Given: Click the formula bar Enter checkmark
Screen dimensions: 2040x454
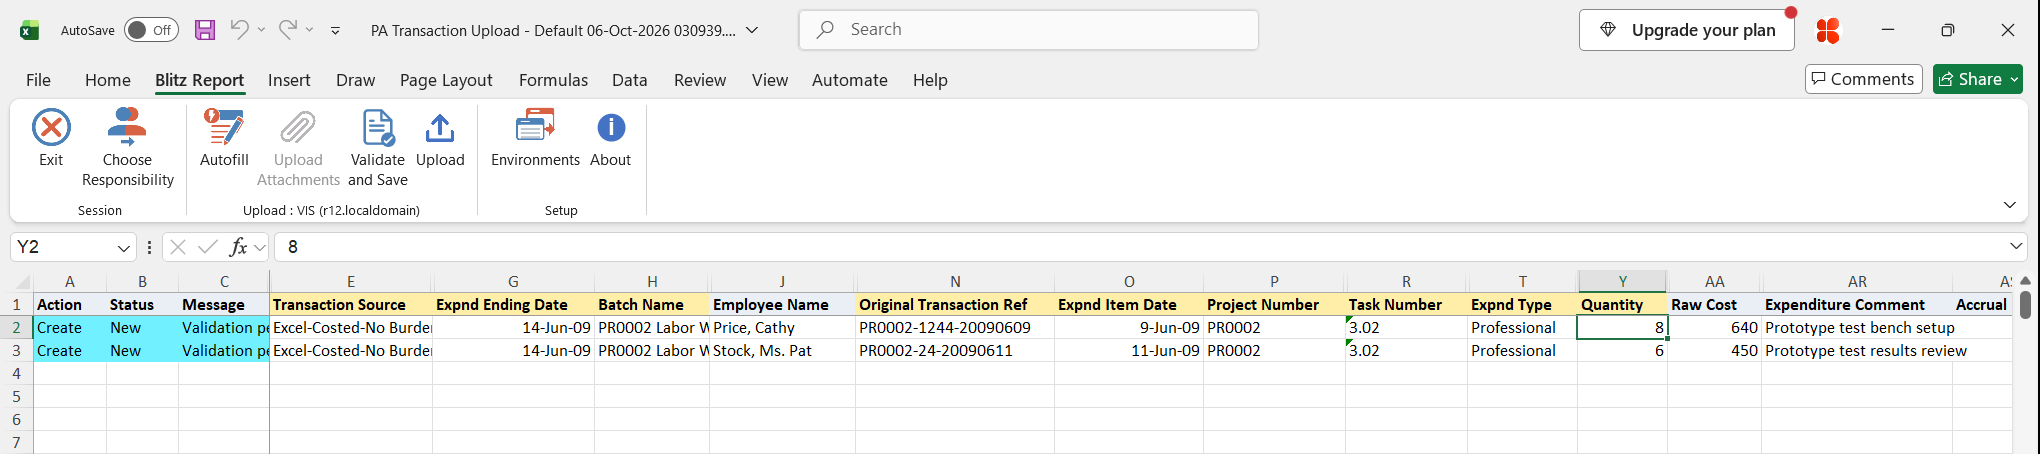Looking at the screenshot, I should tap(208, 247).
